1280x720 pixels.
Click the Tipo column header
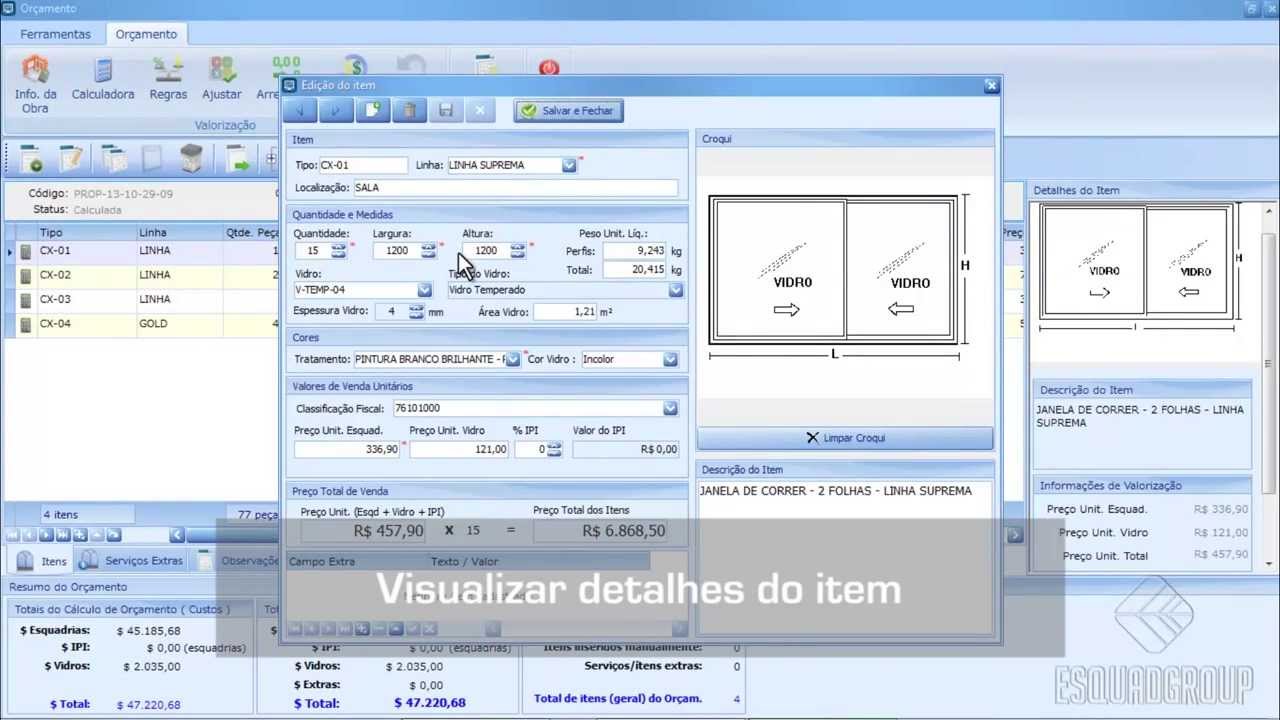coord(86,233)
